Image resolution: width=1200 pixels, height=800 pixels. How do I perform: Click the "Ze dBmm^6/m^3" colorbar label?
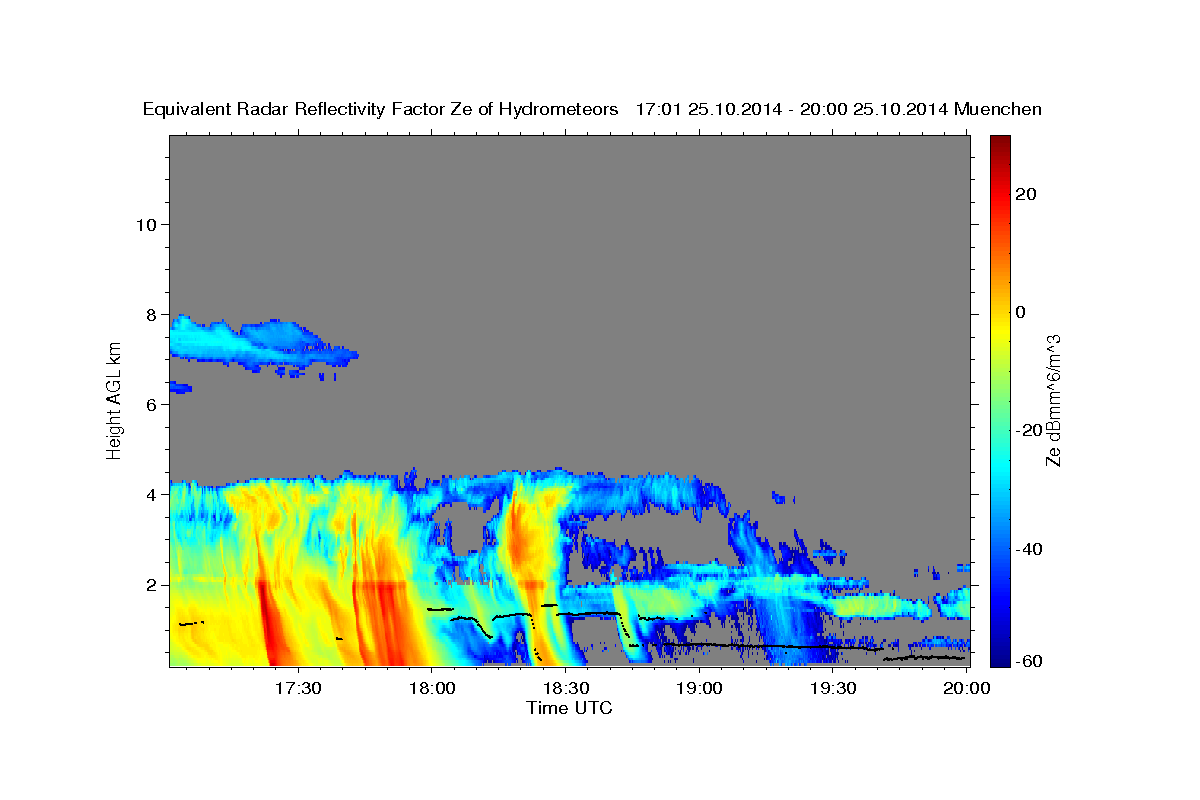pyautogui.click(x=1053, y=400)
